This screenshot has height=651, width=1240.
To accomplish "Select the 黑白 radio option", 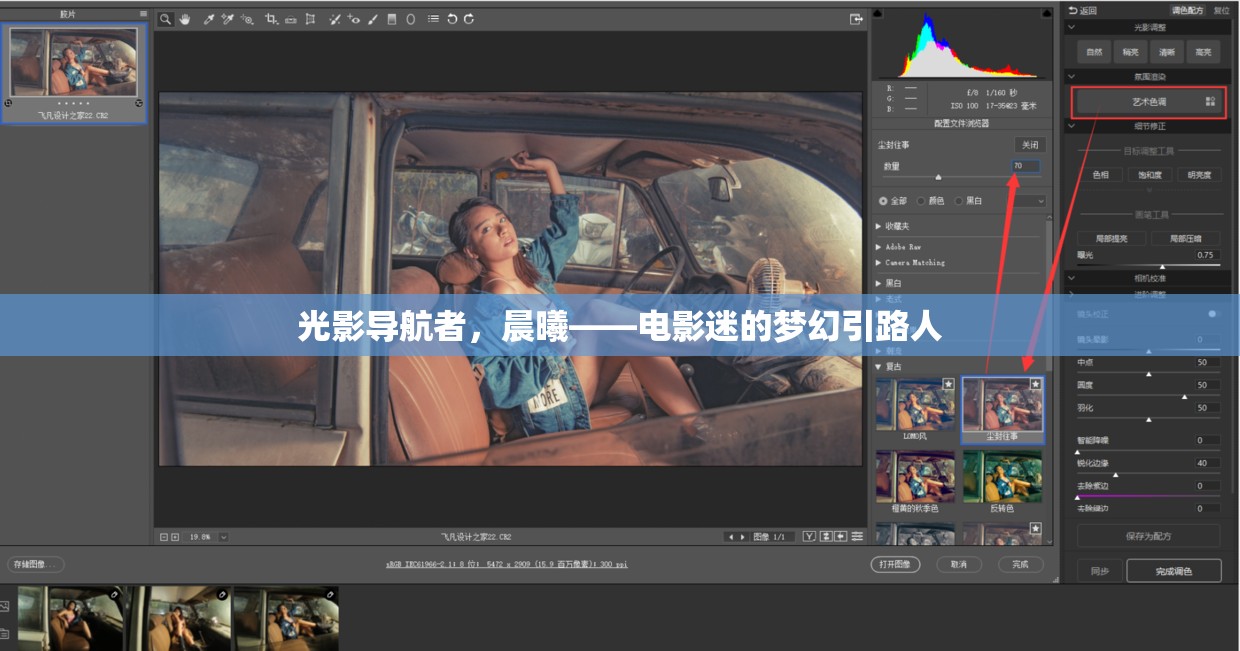I will click(958, 201).
